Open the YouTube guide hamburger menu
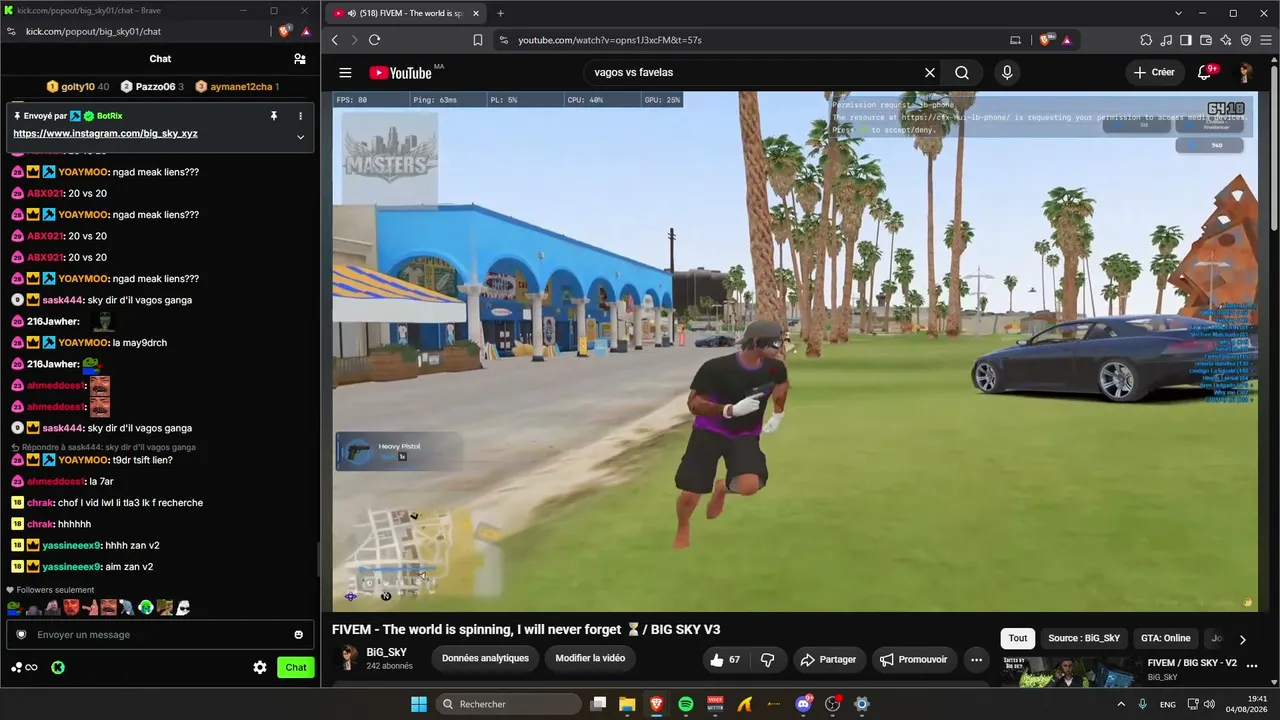The image size is (1280, 720). point(345,73)
